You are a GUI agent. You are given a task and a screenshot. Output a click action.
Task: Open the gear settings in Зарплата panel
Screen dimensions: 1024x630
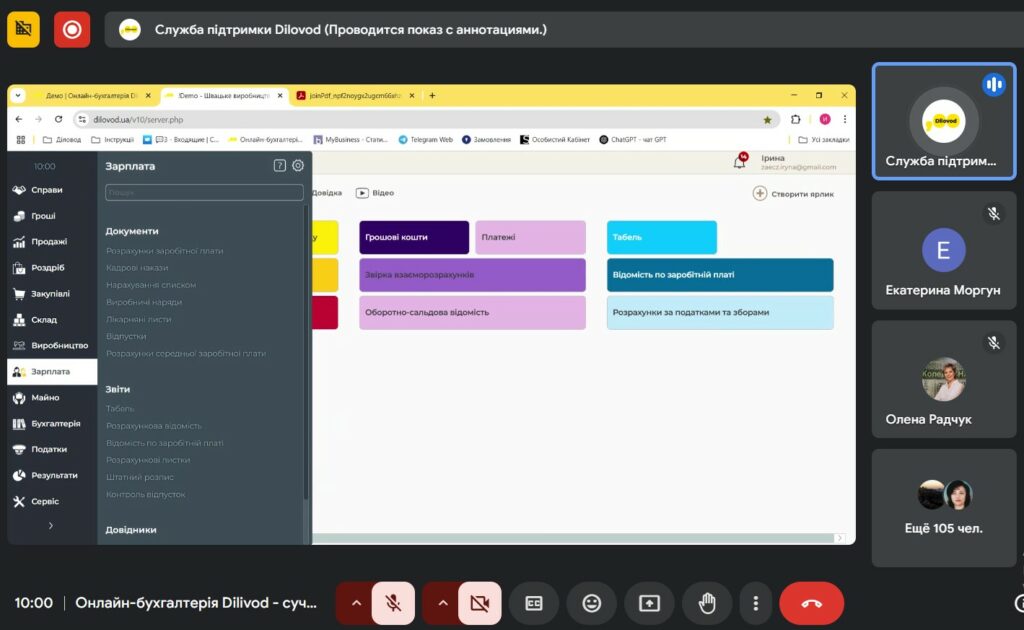pos(298,166)
